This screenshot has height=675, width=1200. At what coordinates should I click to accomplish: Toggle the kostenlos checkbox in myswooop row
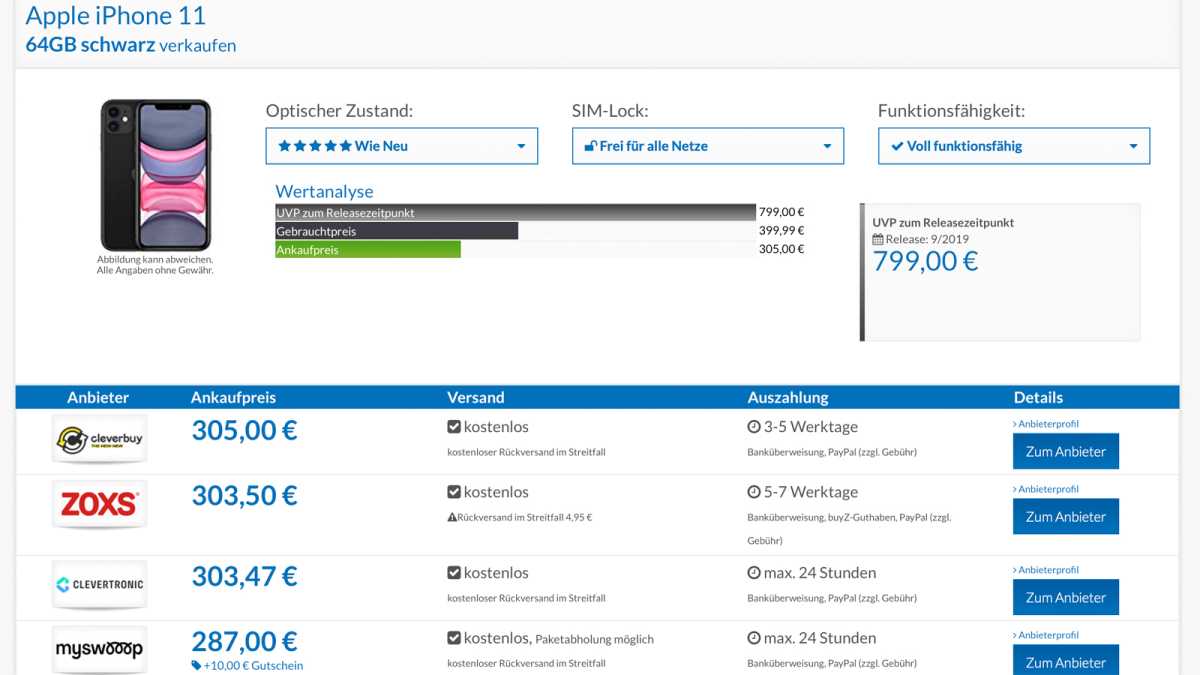(x=454, y=638)
